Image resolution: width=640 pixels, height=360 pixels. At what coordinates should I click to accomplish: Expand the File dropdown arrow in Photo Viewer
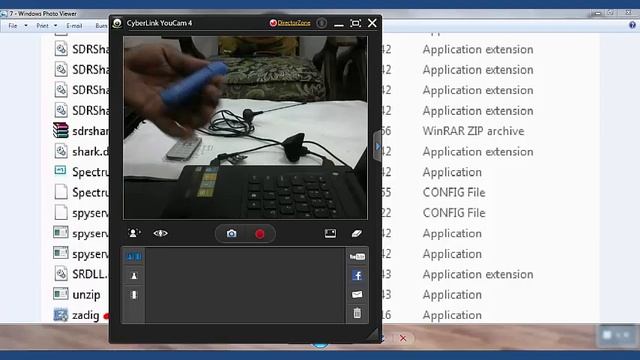pos(26,26)
